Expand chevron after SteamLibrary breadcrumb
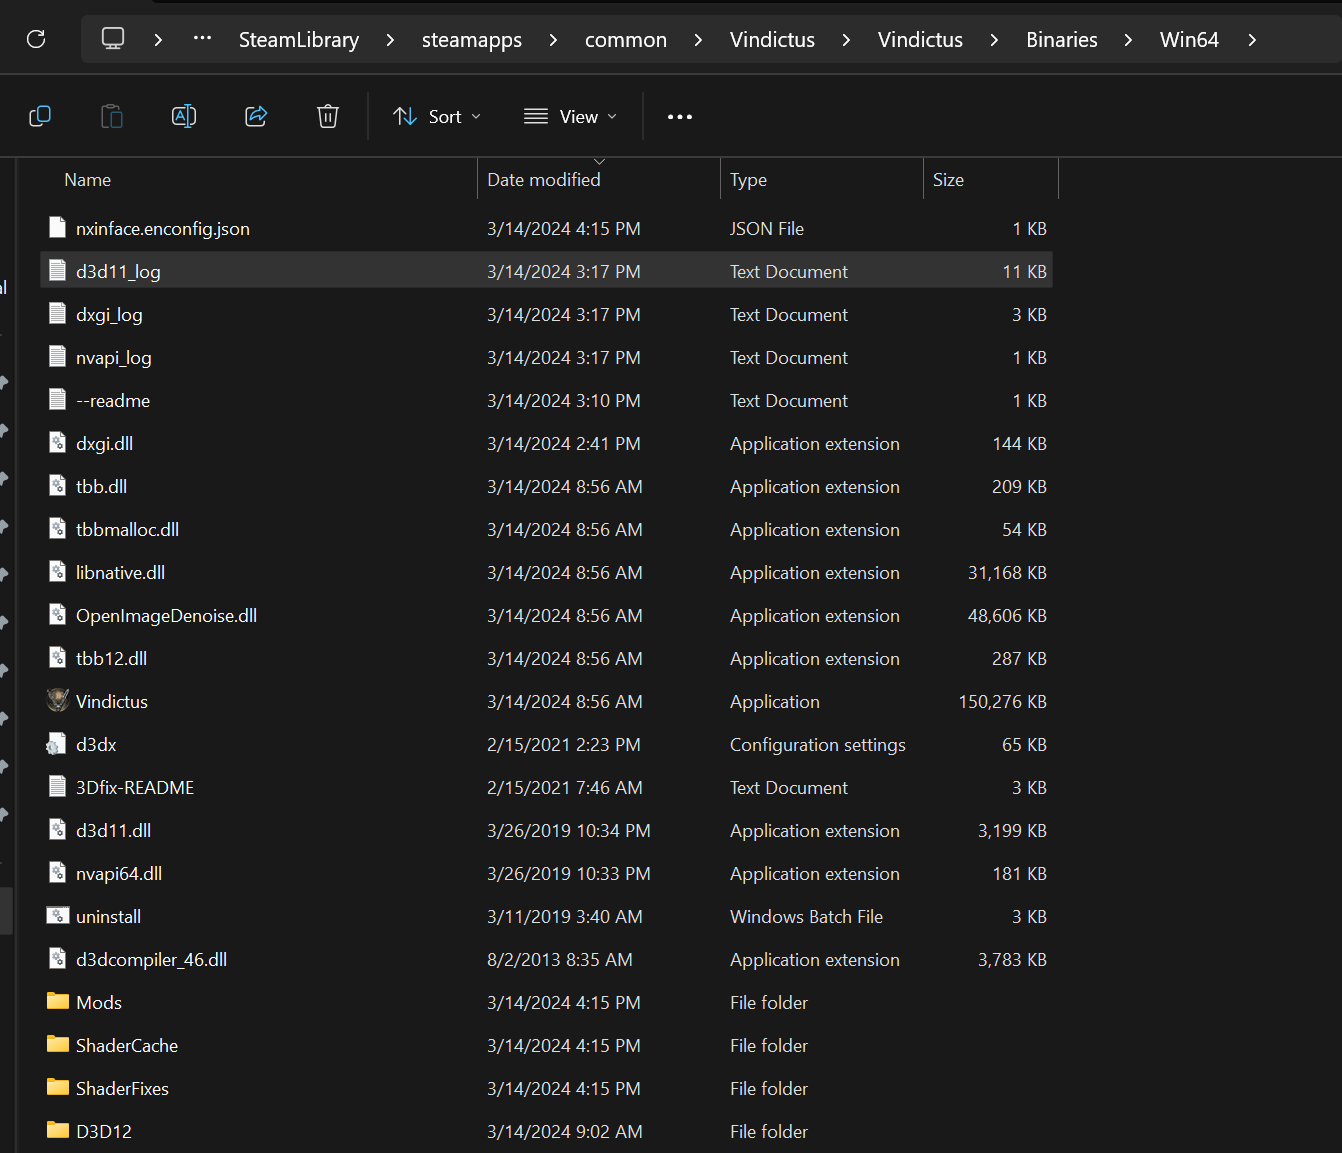This screenshot has height=1153, width=1342. [390, 40]
